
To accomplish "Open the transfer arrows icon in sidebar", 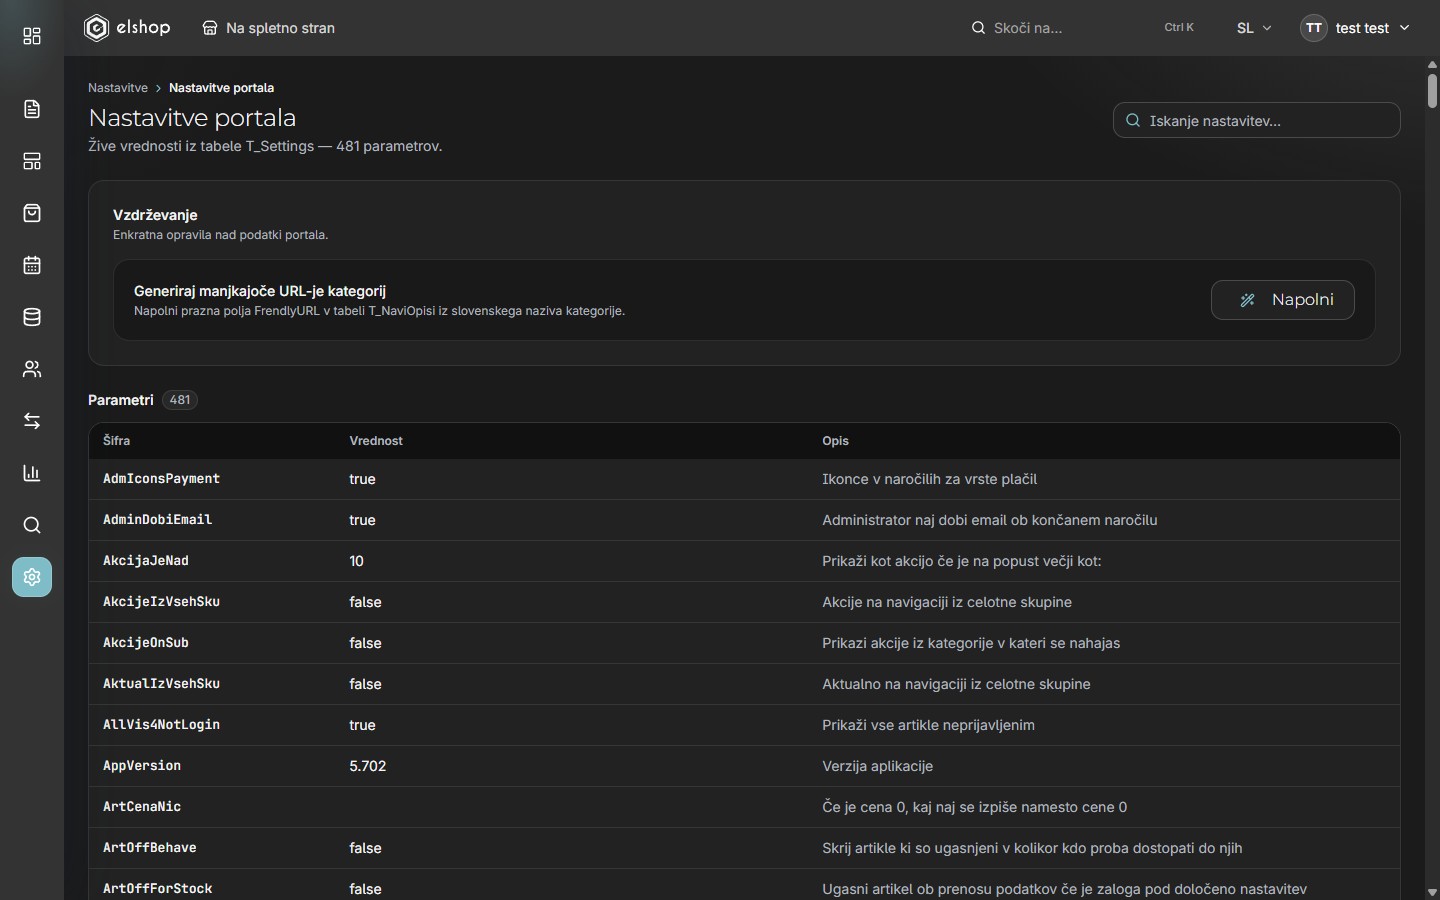I will (32, 421).
